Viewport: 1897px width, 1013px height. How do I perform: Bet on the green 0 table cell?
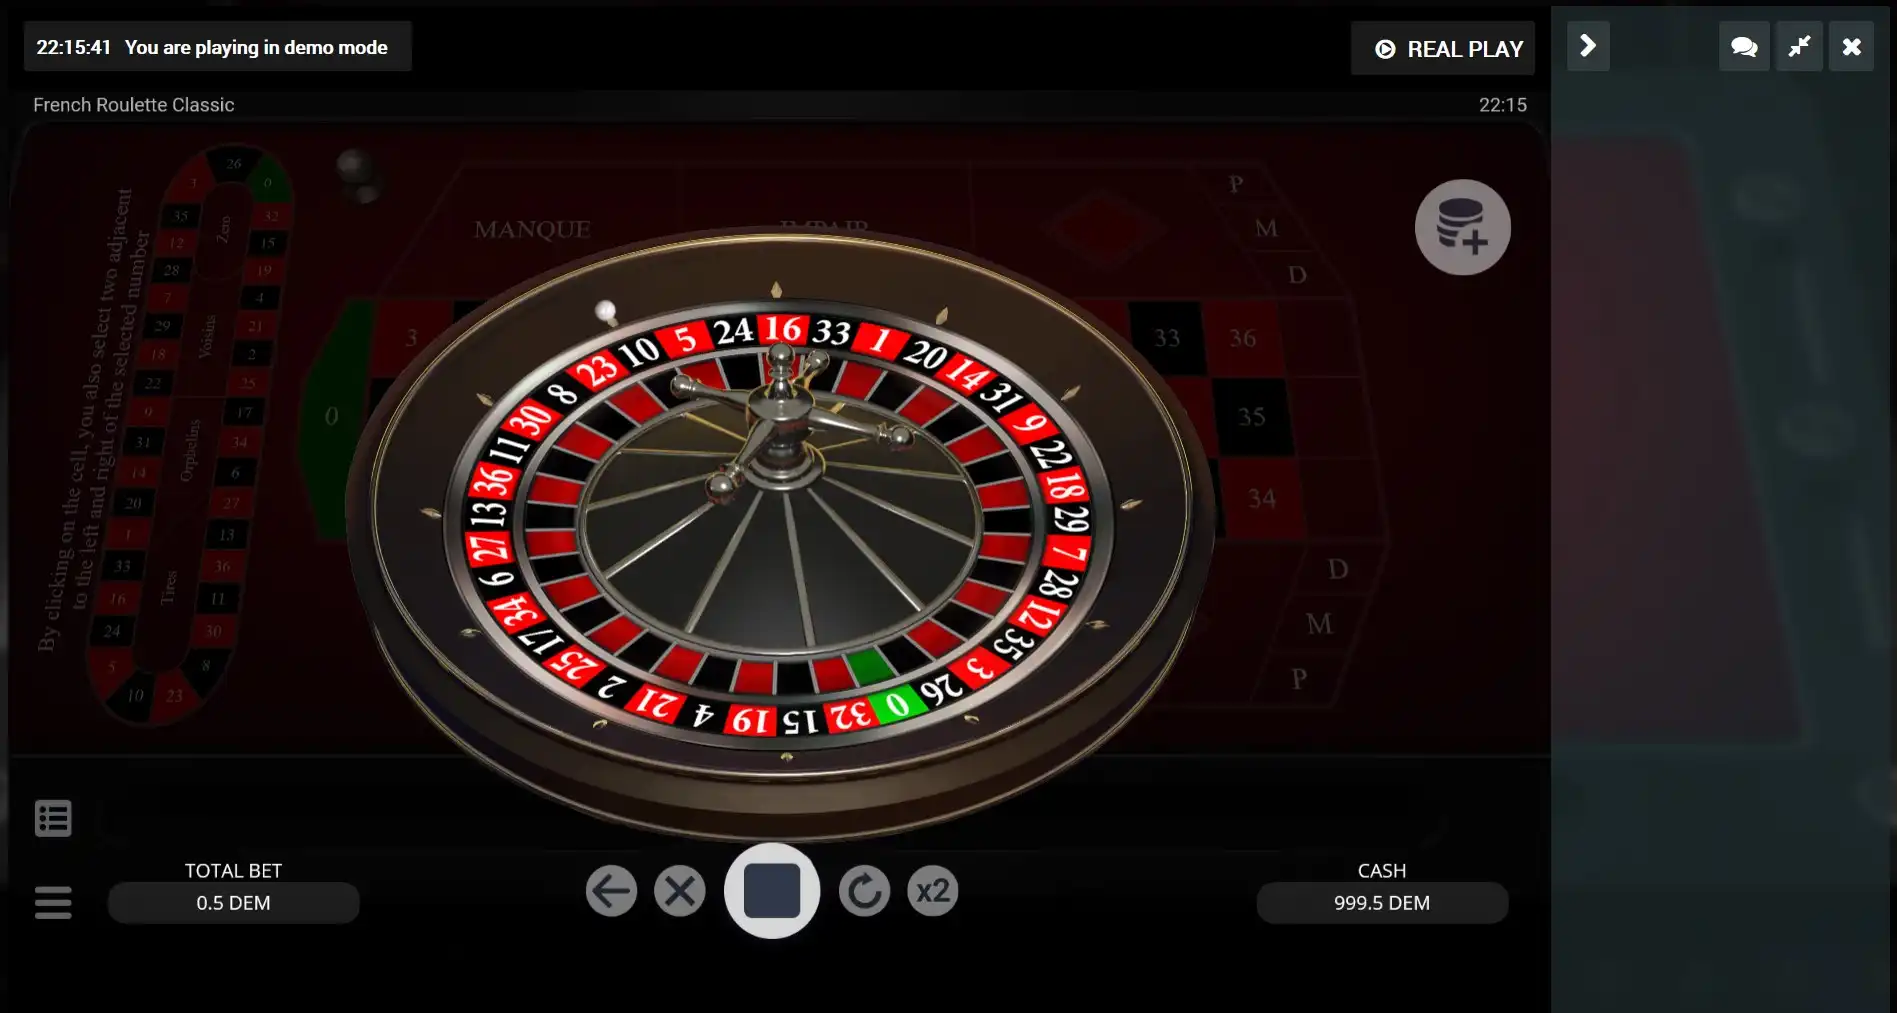coord(331,415)
